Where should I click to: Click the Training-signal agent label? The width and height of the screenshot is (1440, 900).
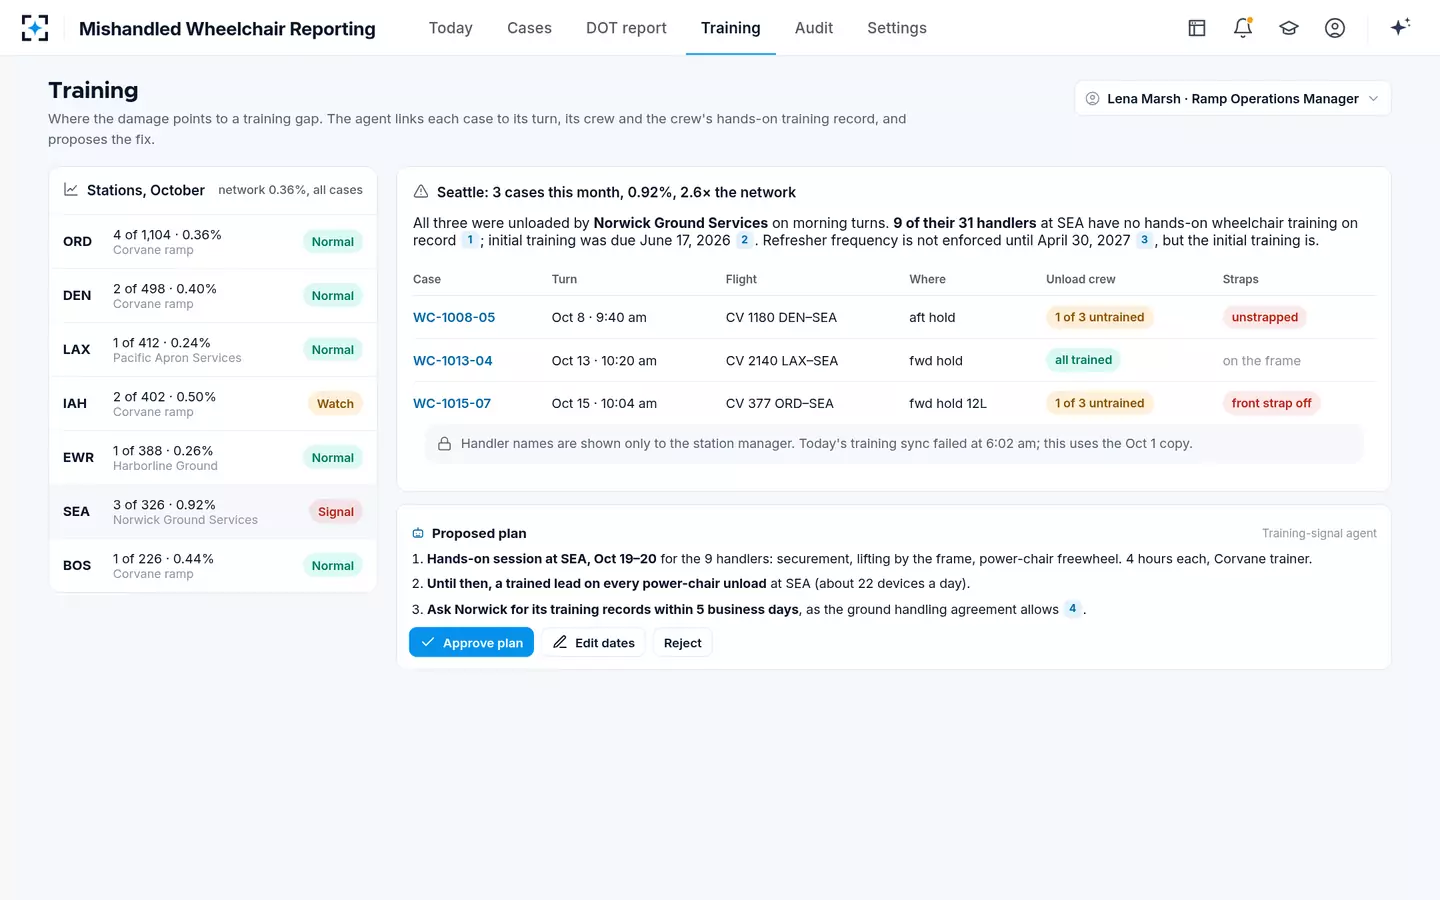click(1319, 533)
